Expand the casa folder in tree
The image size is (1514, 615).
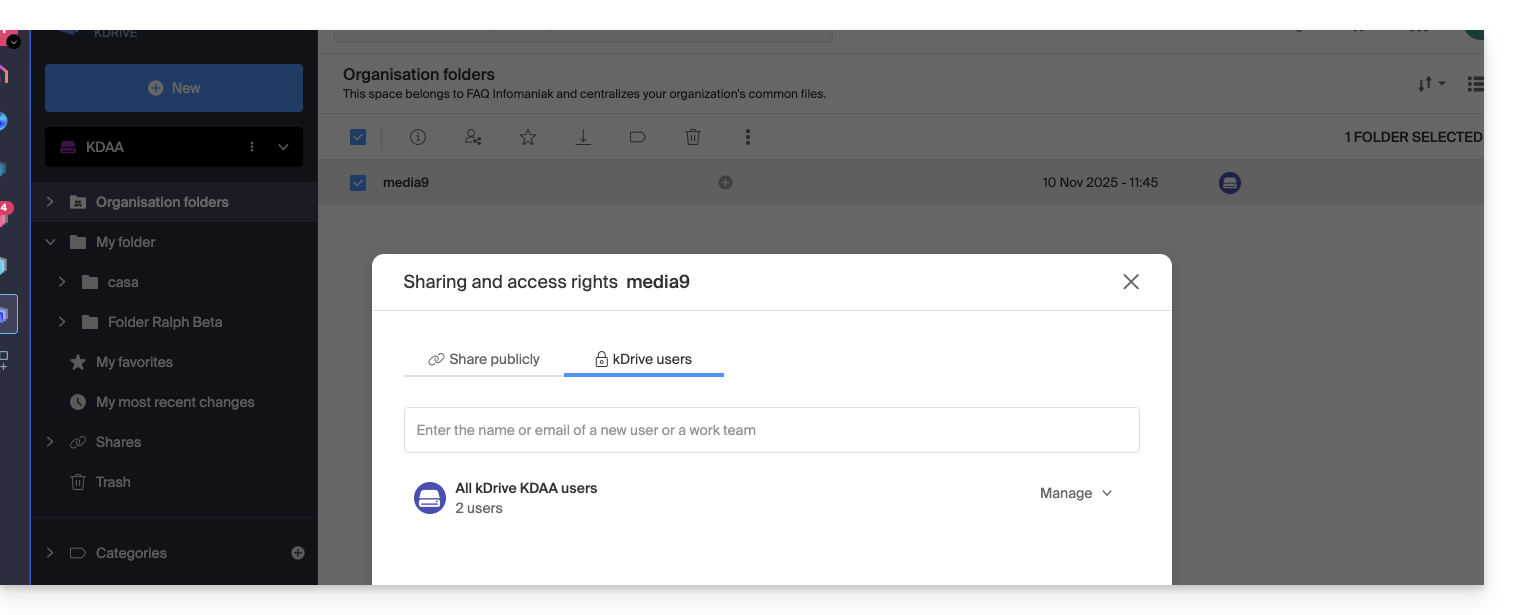pyautogui.click(x=62, y=282)
